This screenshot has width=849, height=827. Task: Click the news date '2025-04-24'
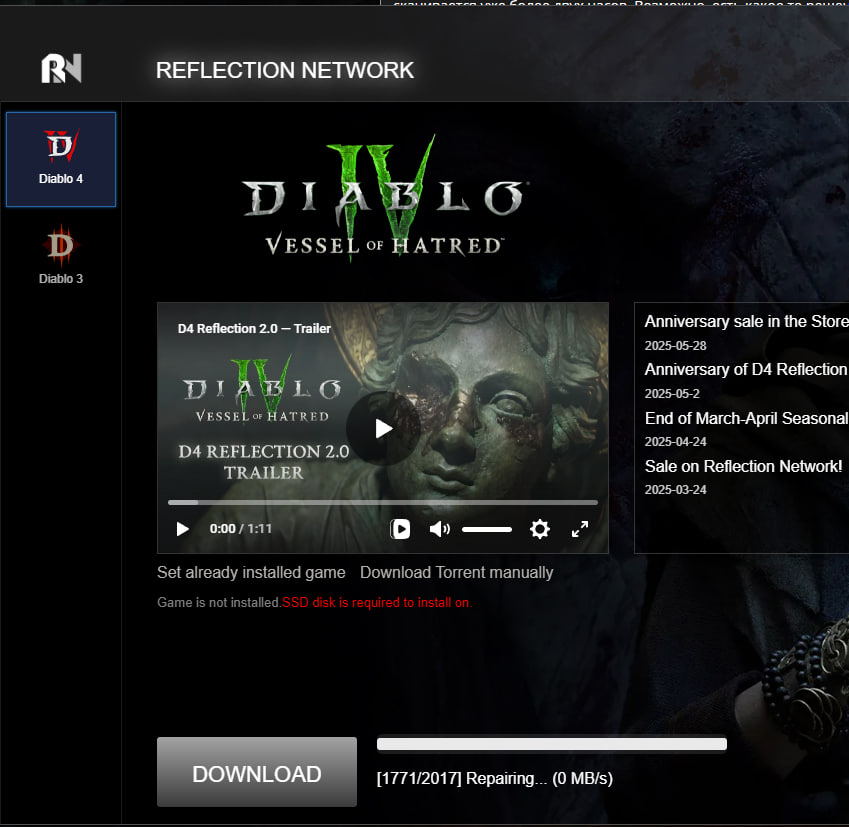pos(675,442)
